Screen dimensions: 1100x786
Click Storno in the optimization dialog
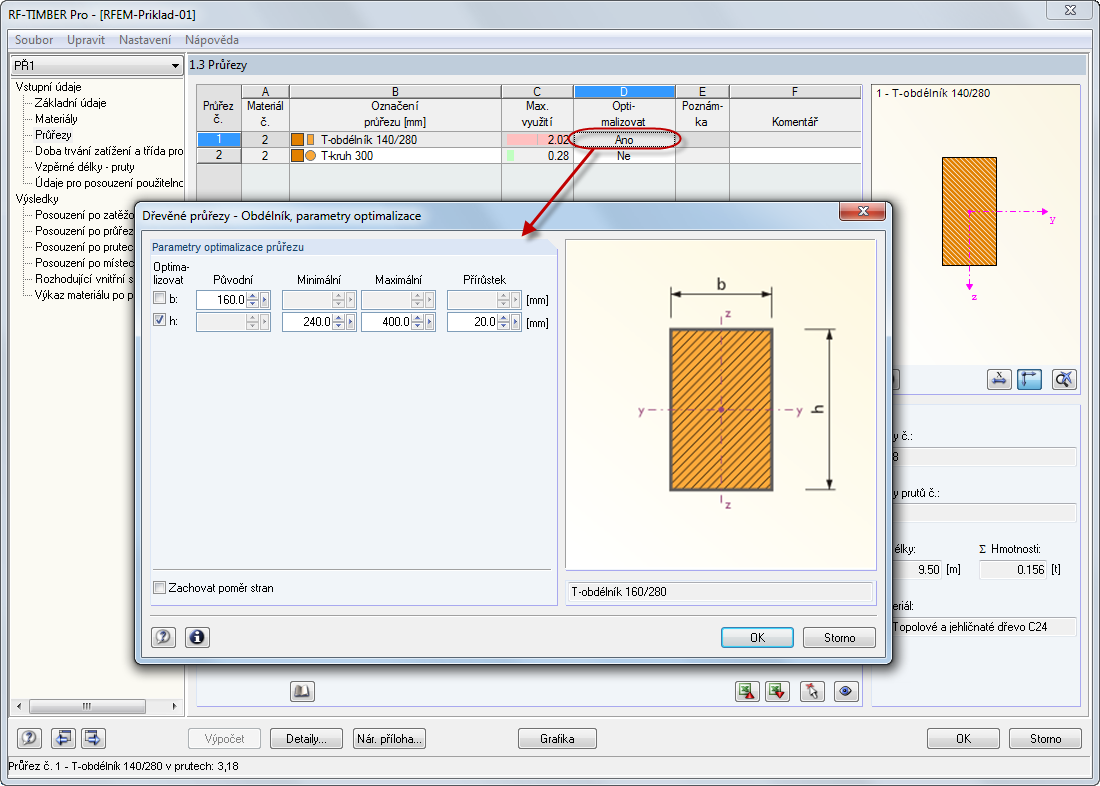pyautogui.click(x=839, y=637)
